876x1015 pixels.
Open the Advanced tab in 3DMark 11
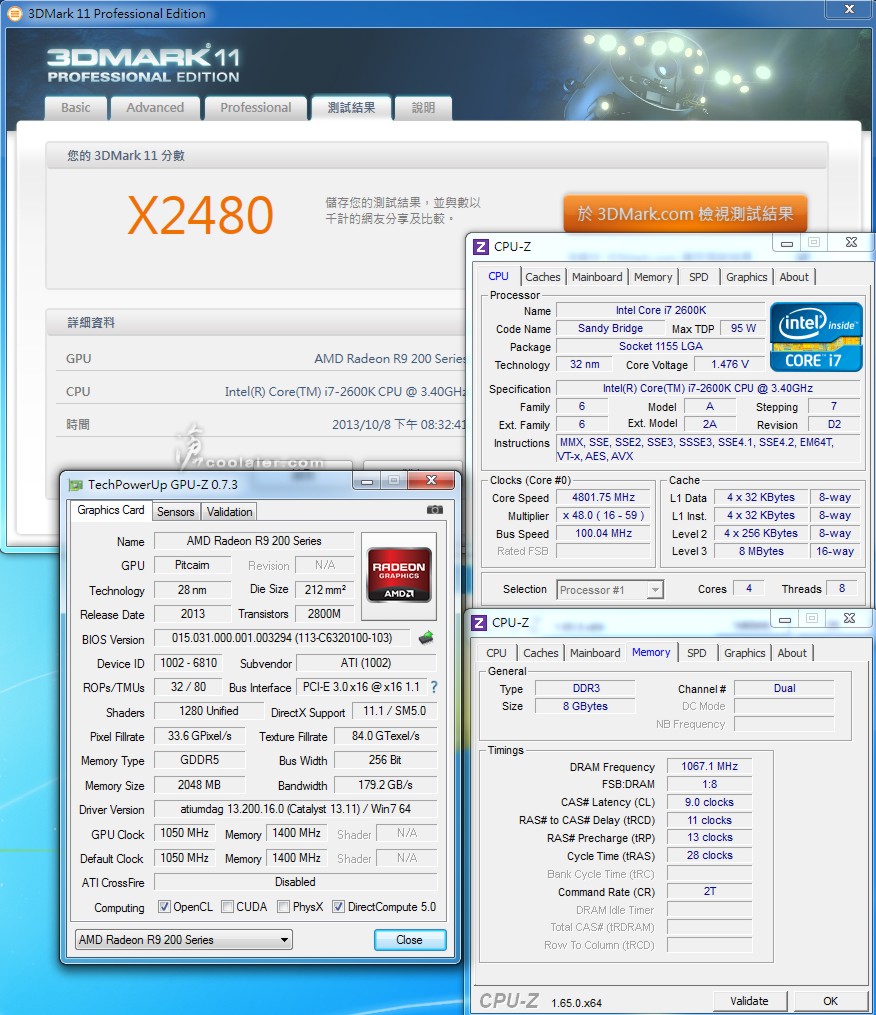pyautogui.click(x=155, y=108)
